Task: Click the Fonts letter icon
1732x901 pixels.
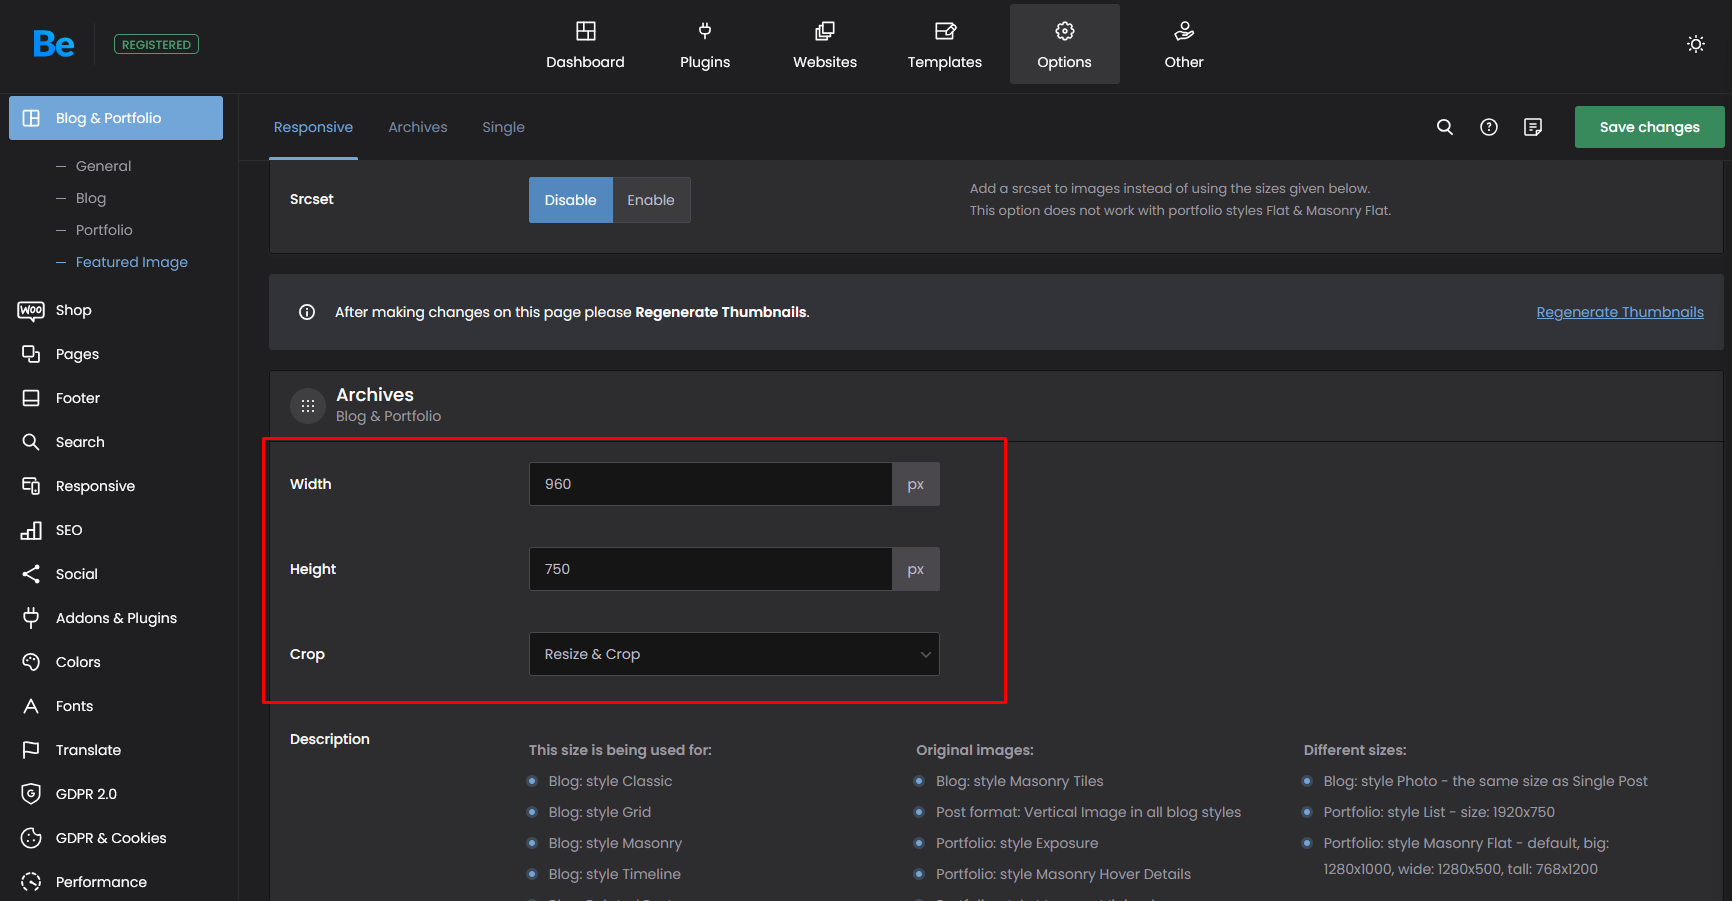Action: (x=31, y=706)
